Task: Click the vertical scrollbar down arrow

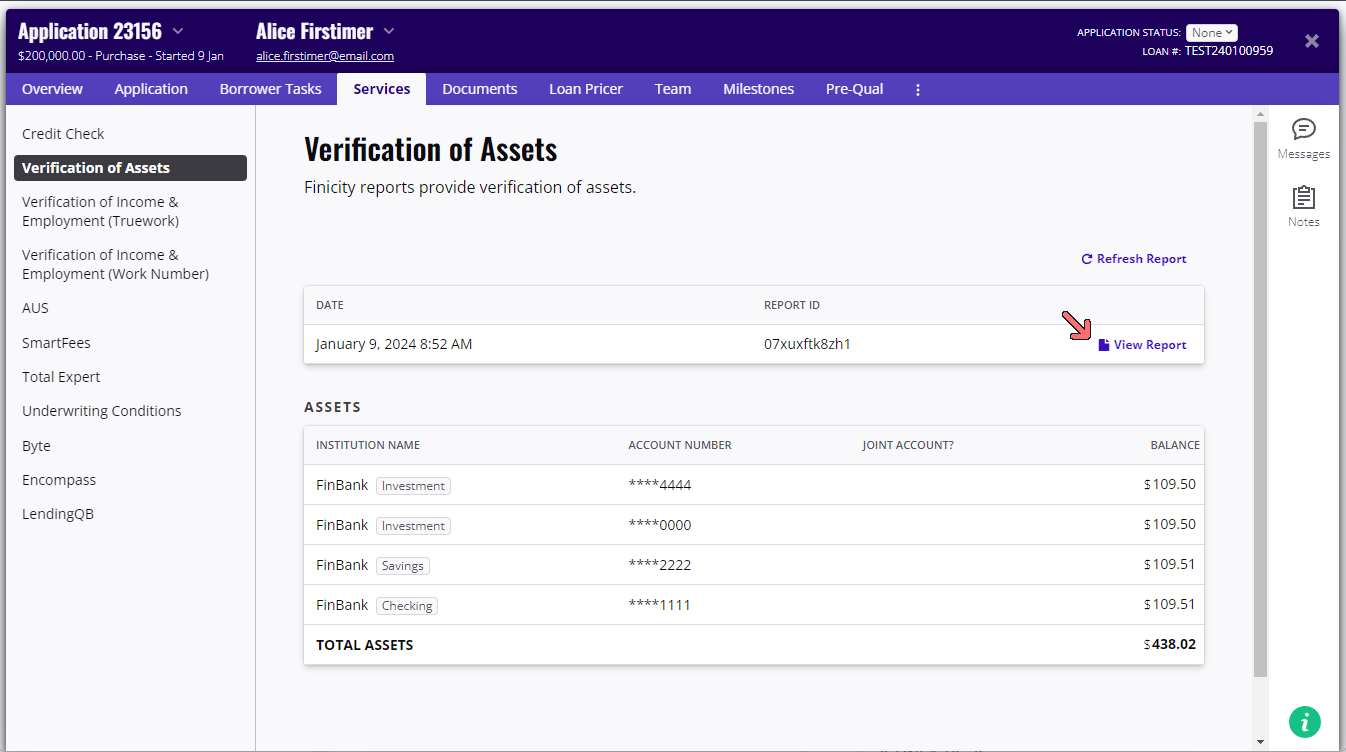Action: coord(1260,742)
